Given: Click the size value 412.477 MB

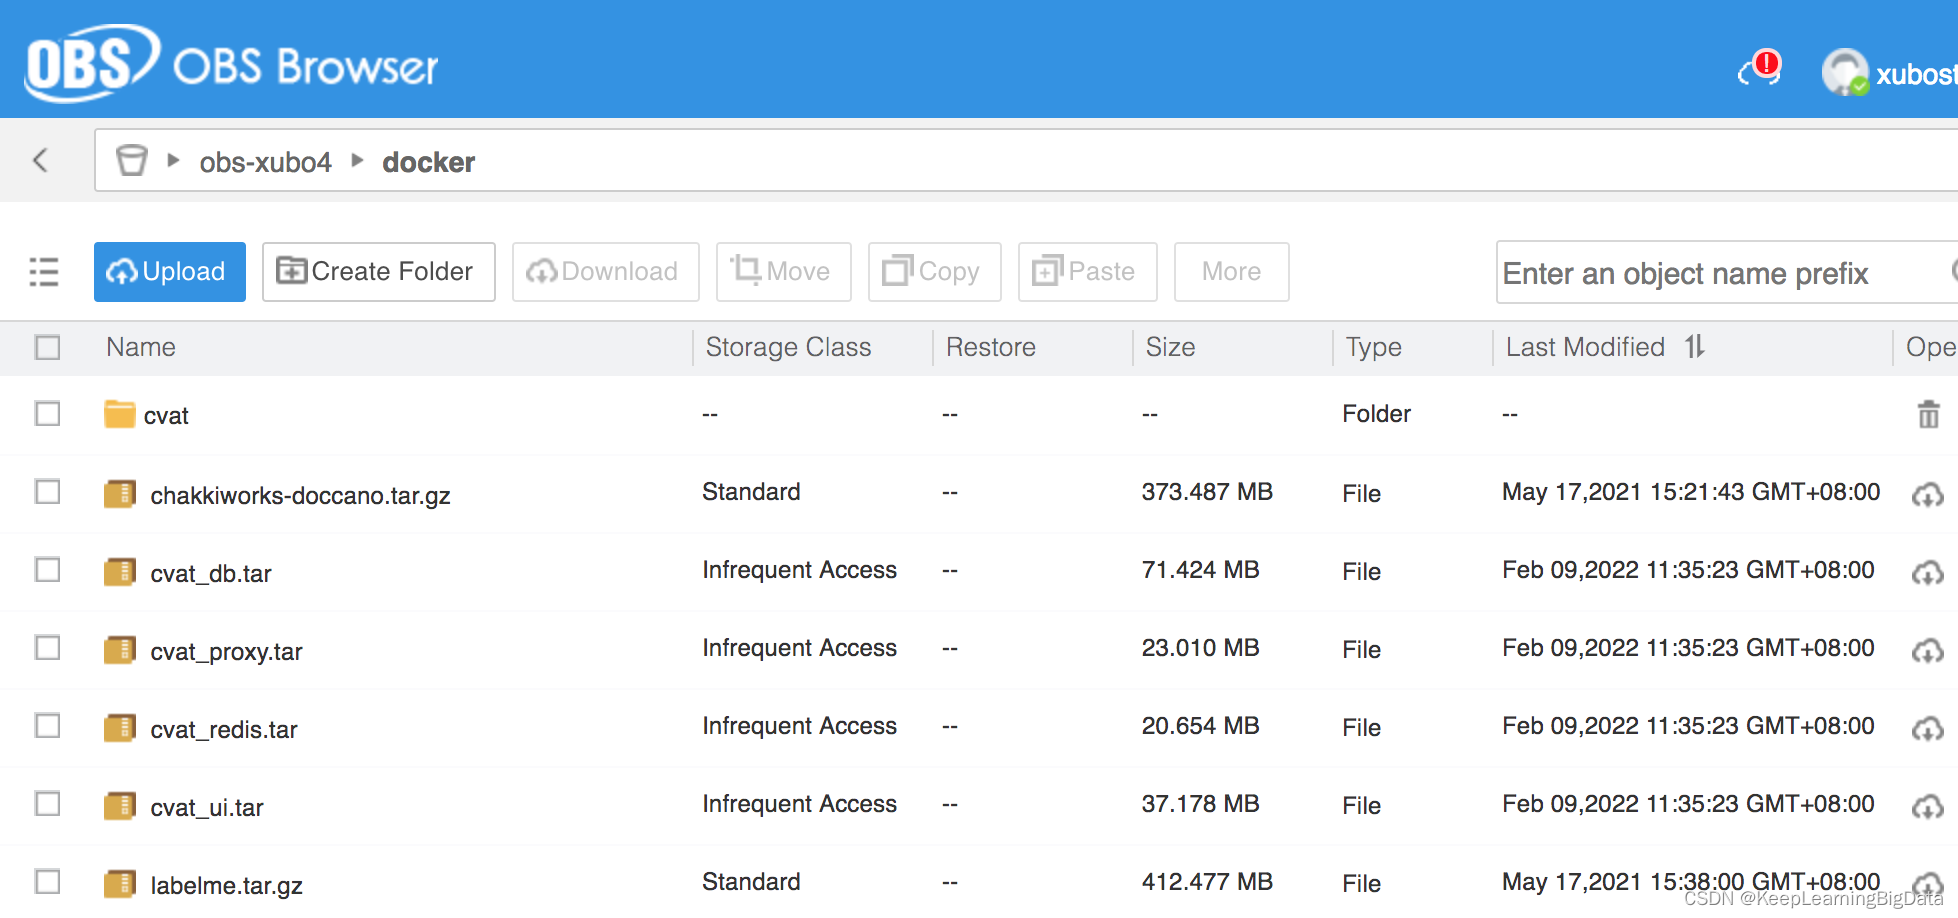Looking at the screenshot, I should pyautogui.click(x=1207, y=882).
